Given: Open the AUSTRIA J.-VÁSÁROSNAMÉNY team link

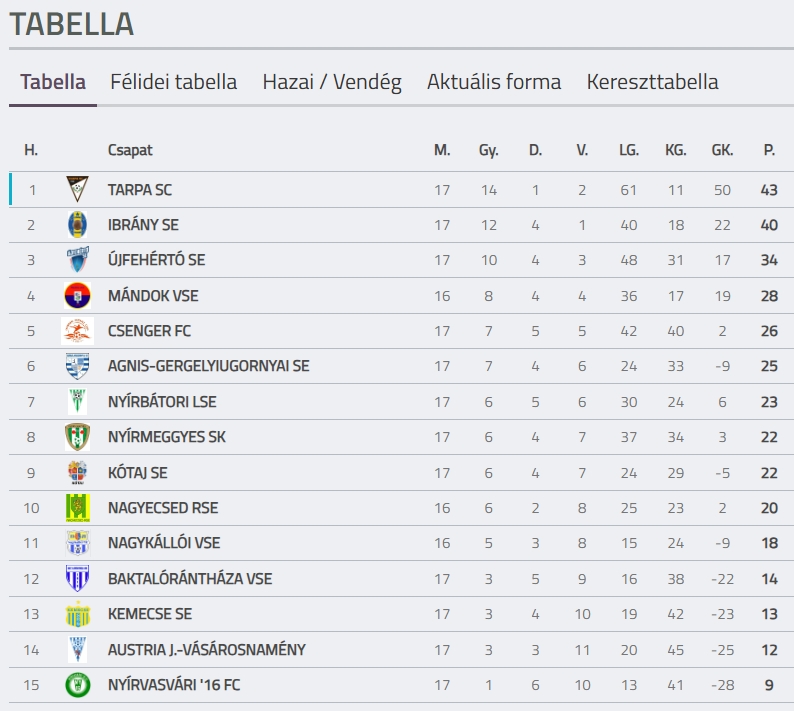Looking at the screenshot, I should tap(207, 650).
